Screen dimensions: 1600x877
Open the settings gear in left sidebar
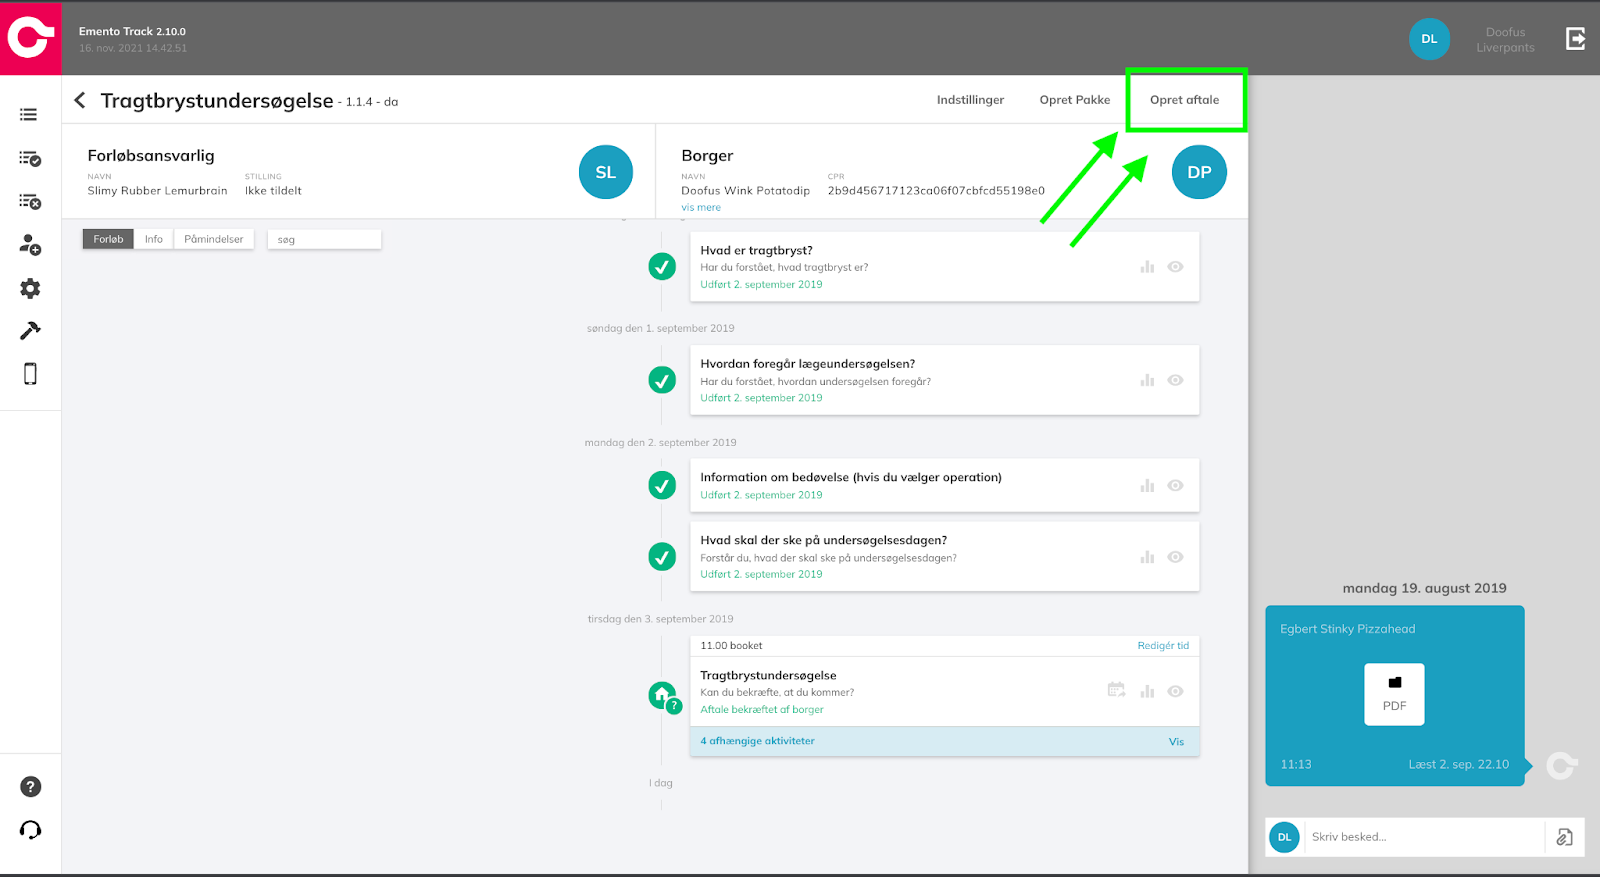(x=30, y=289)
